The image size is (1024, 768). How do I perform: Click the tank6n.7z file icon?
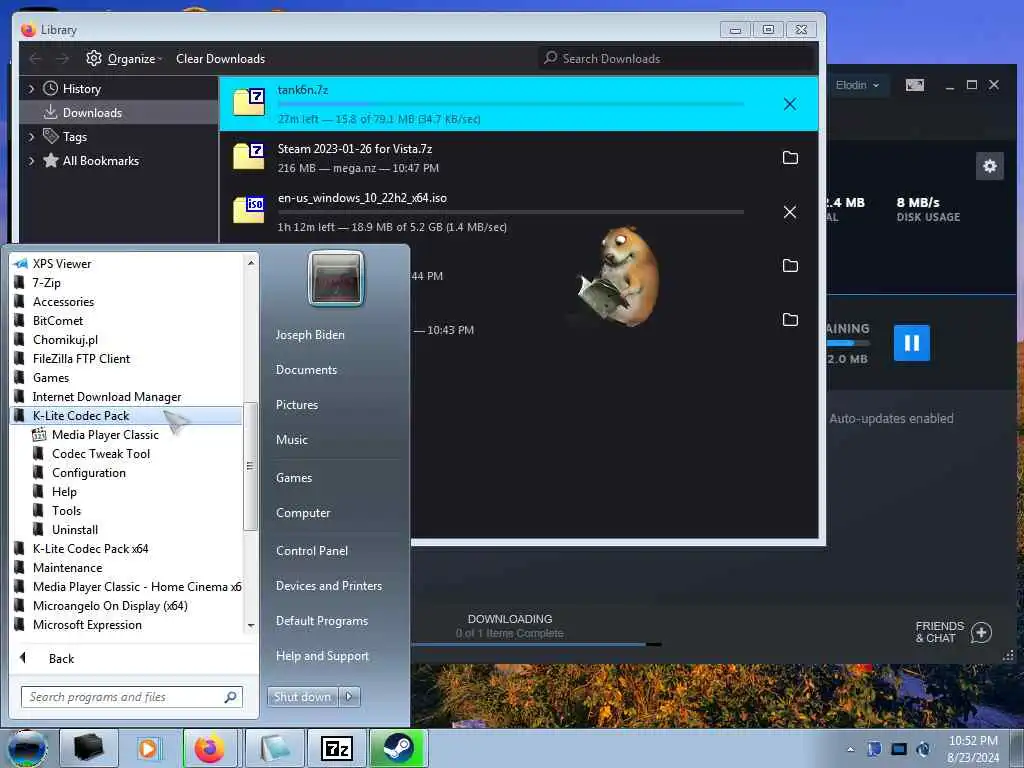click(249, 103)
